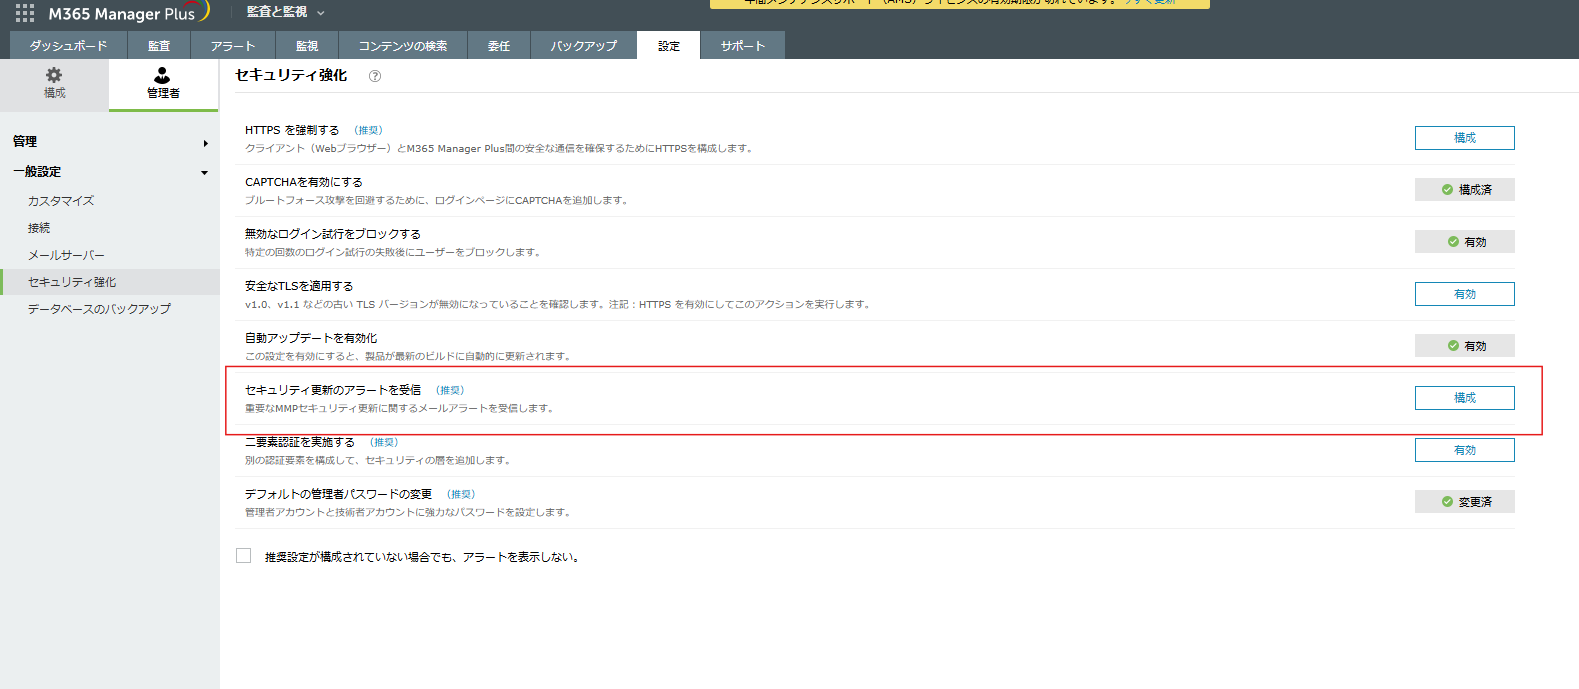Go to the コンテンツの検索 tab

[x=403, y=46]
